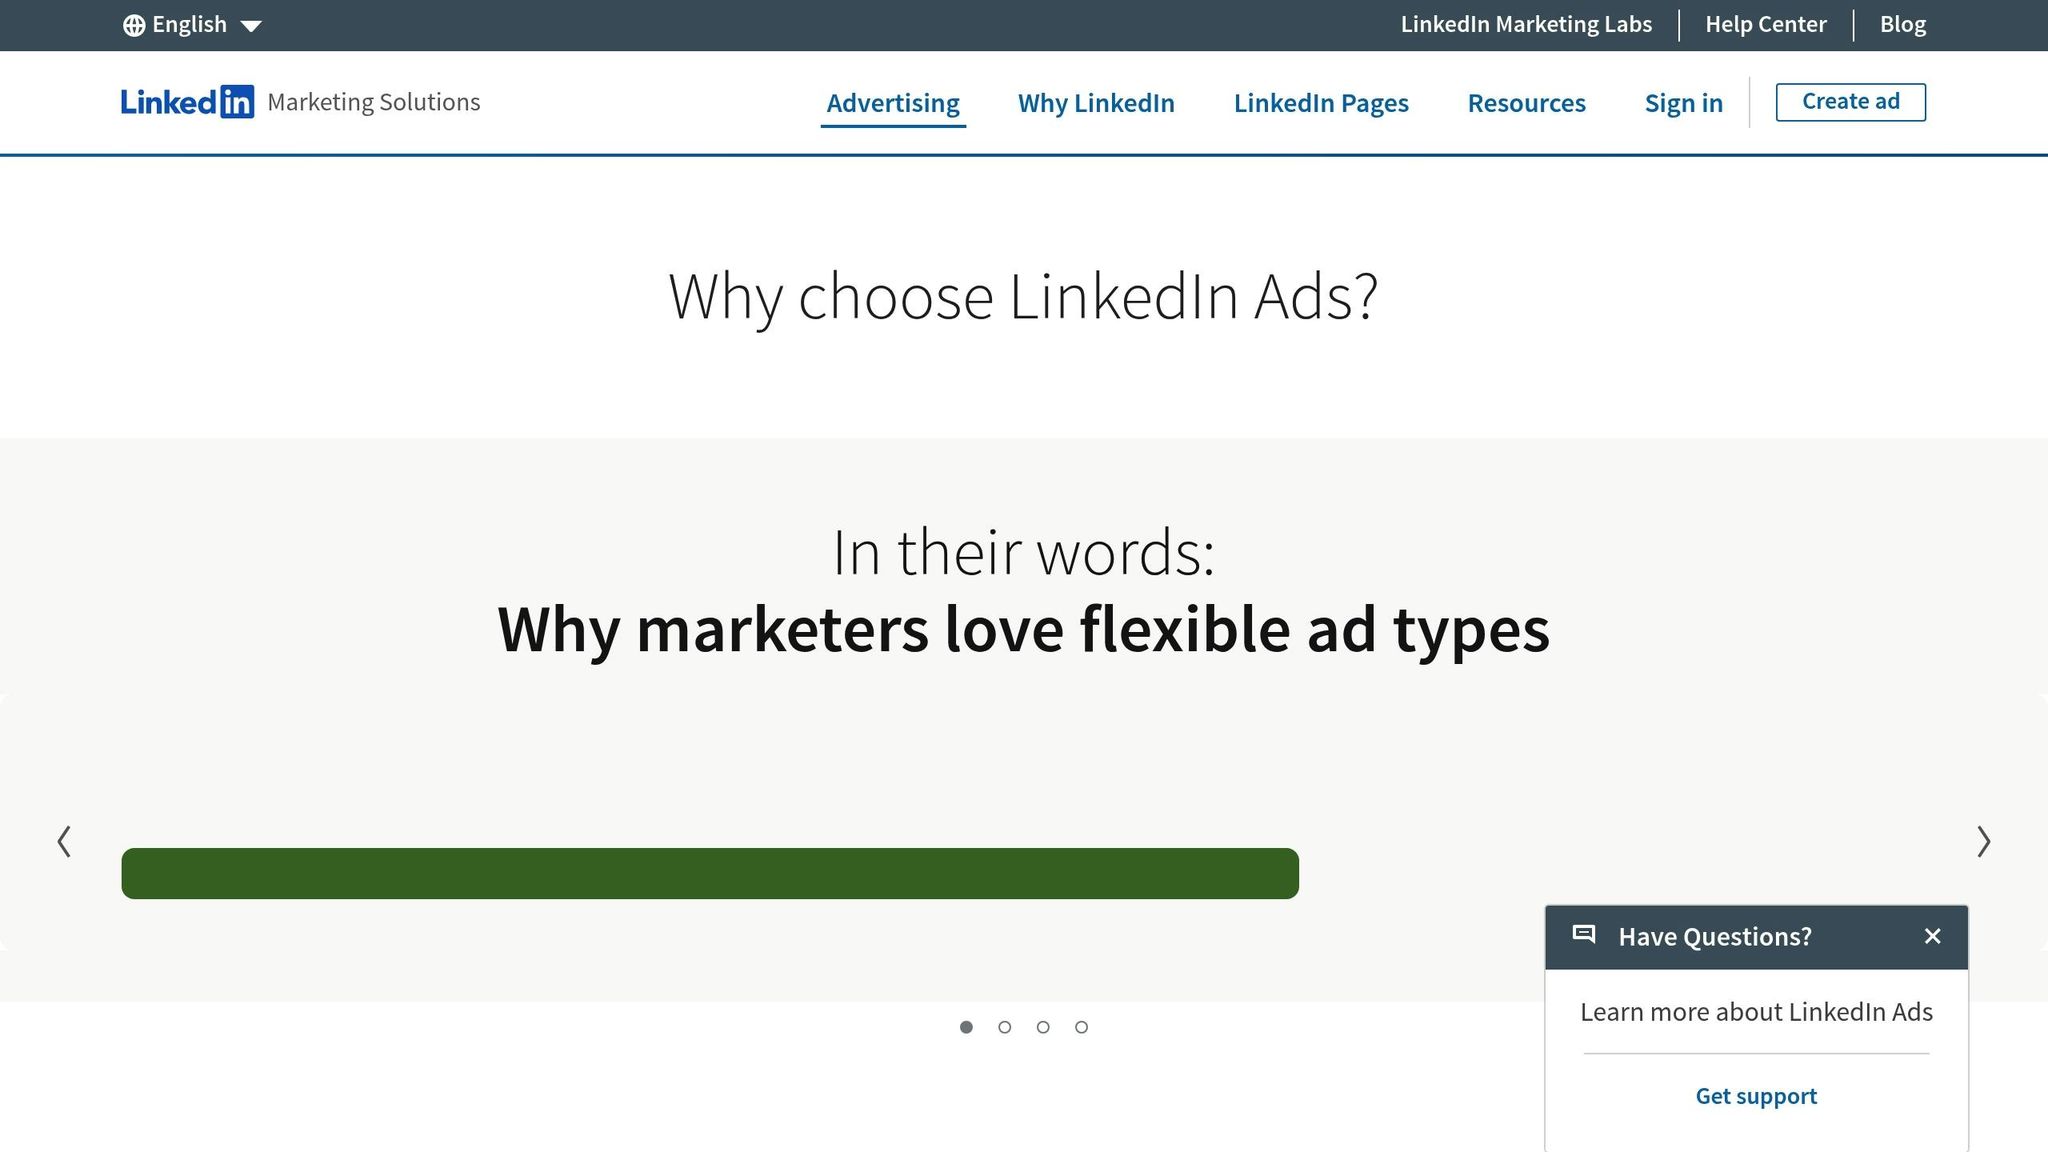The height and width of the screenshot is (1152, 2048).
Task: Expand the English language dropdown
Action: (190, 23)
